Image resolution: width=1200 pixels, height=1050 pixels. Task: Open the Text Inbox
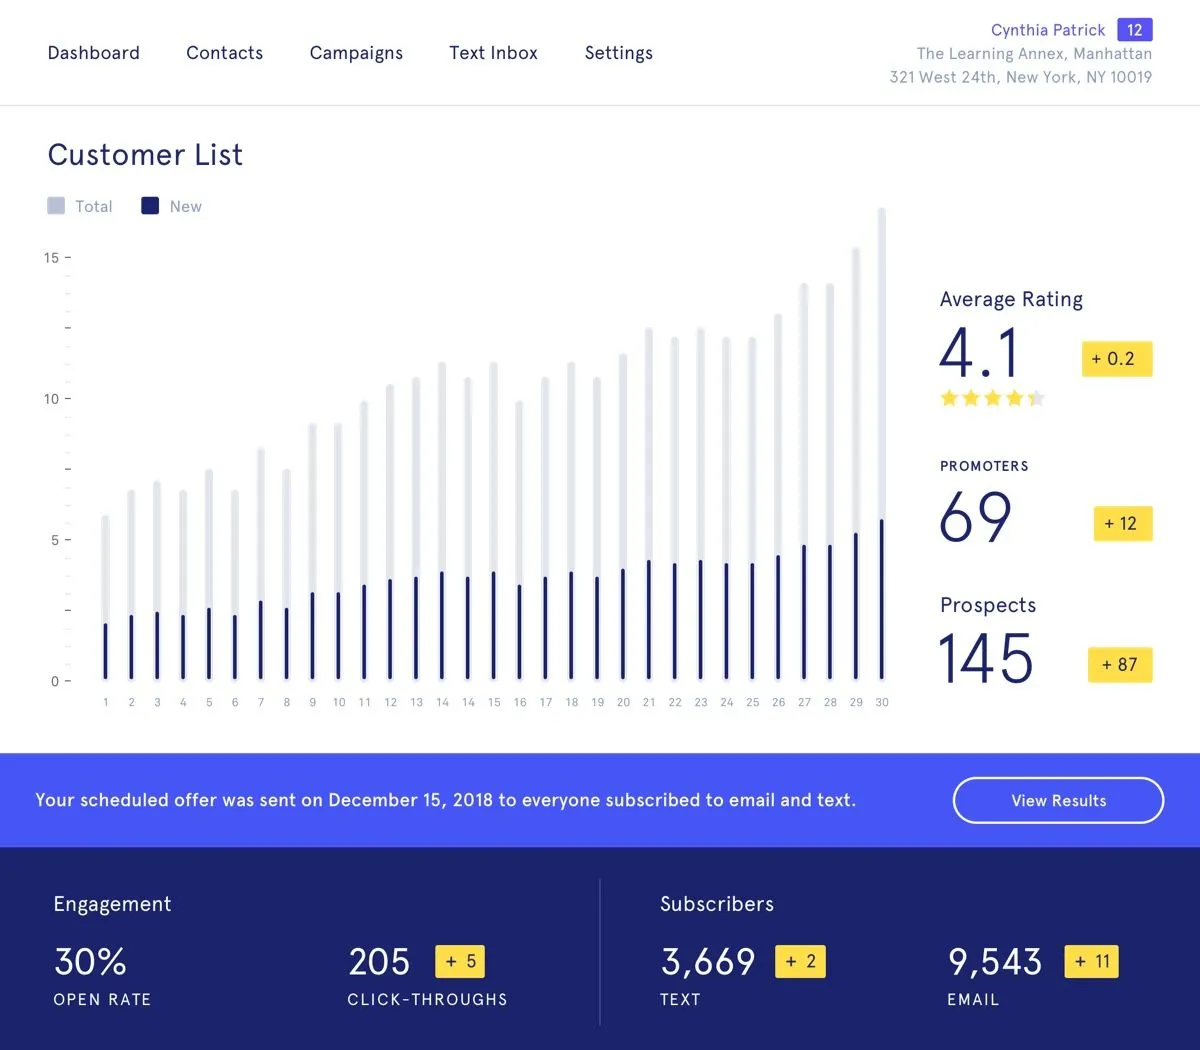pyautogui.click(x=493, y=53)
